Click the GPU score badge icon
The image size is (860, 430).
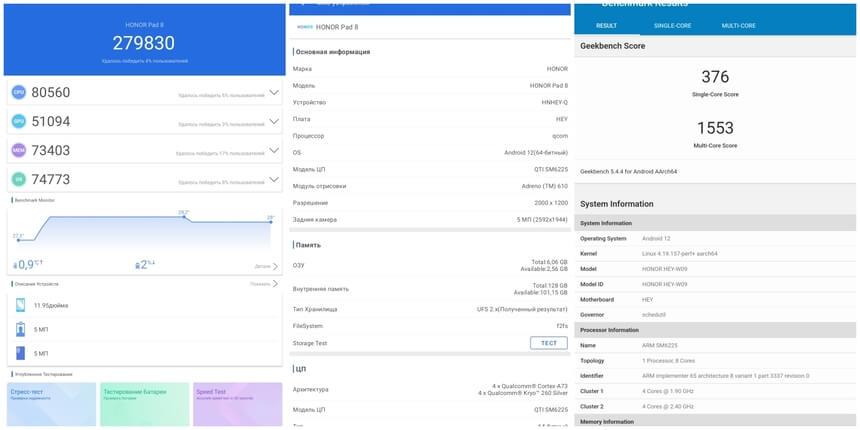[x=19, y=121]
